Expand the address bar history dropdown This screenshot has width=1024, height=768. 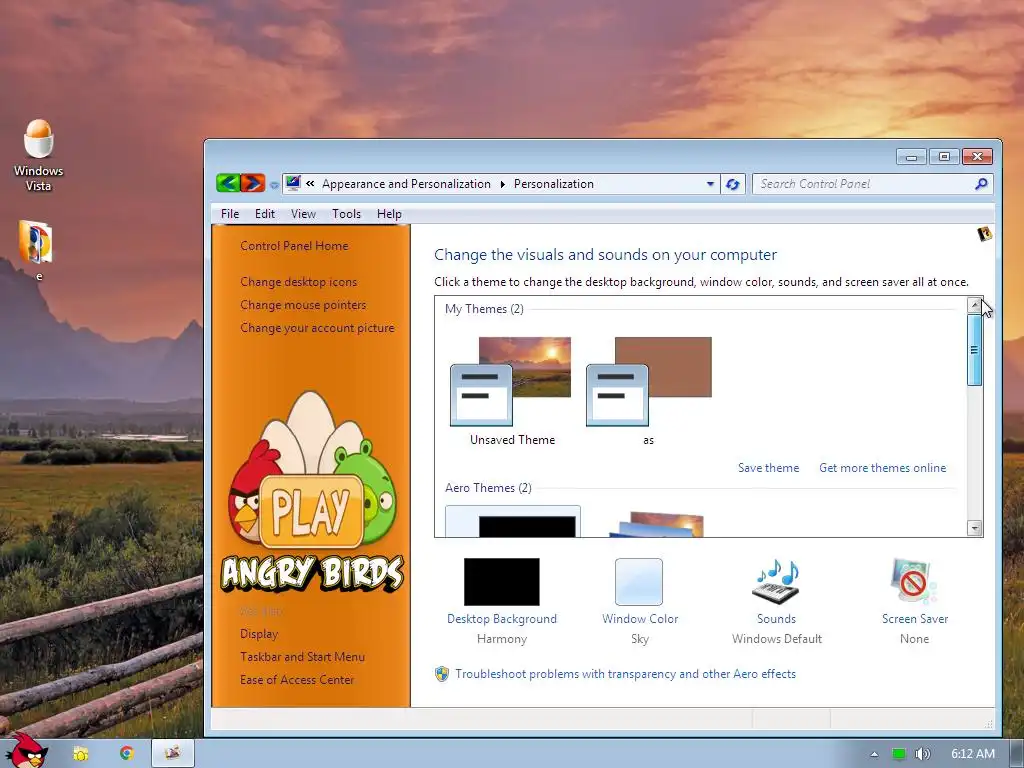(x=711, y=184)
